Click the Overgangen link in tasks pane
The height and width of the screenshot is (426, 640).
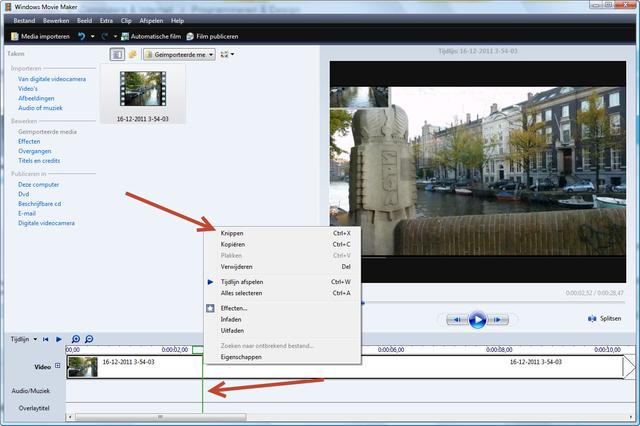37,151
